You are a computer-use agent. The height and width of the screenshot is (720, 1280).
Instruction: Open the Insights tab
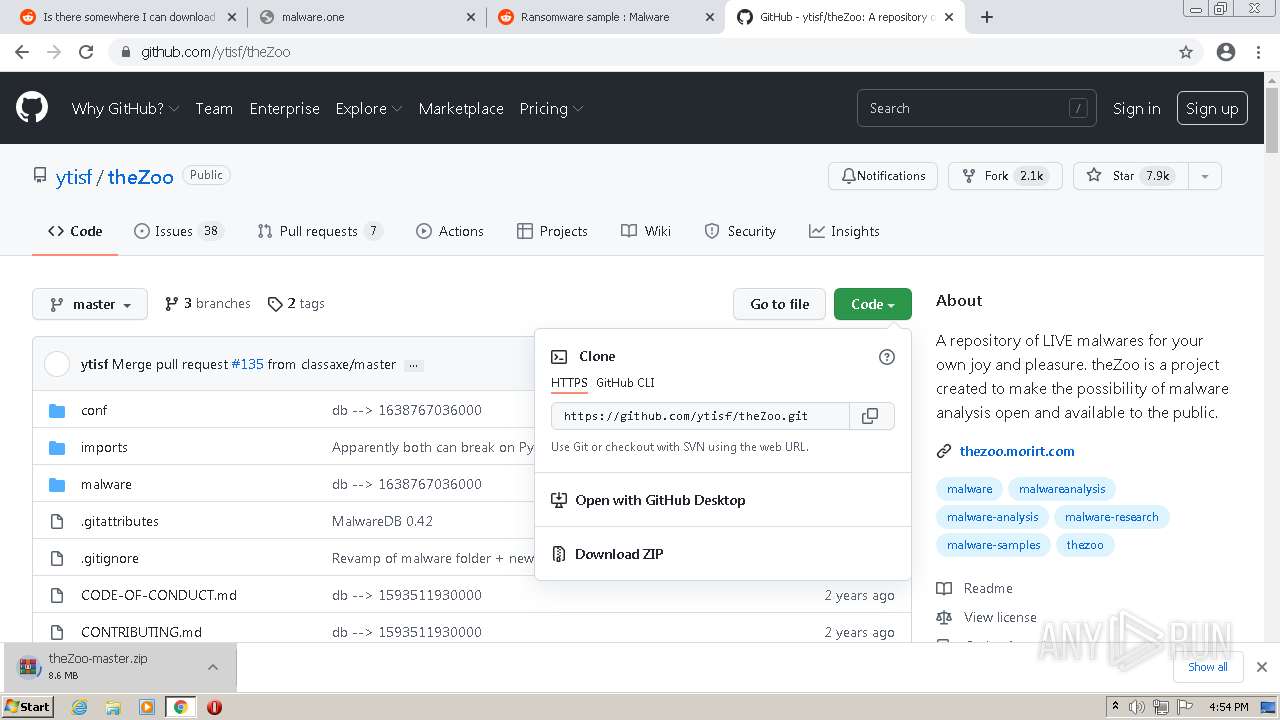pyautogui.click(x=844, y=231)
